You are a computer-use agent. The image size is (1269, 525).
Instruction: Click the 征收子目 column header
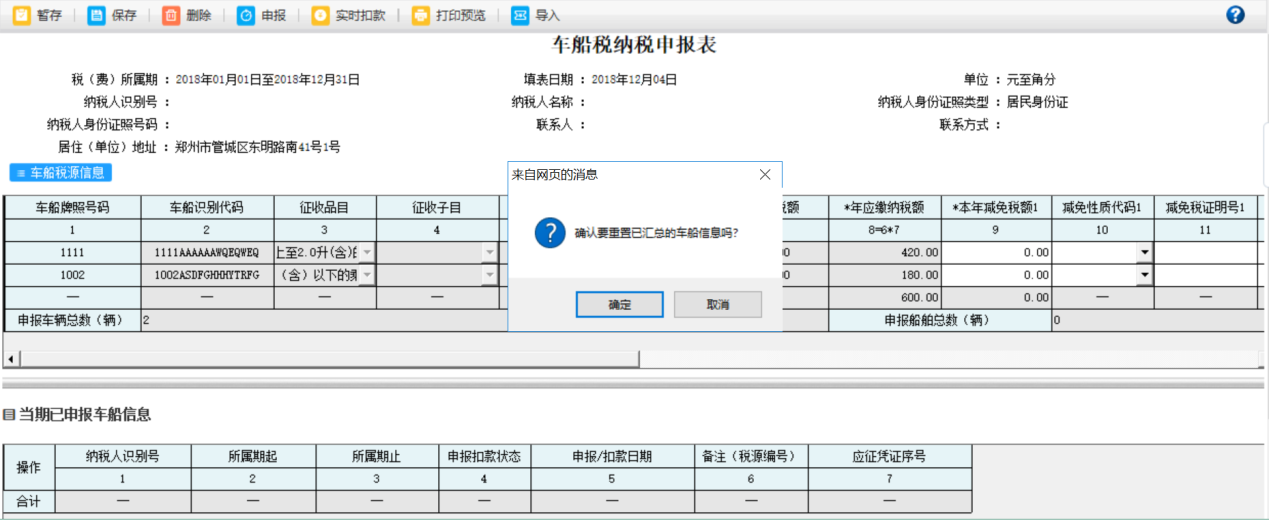[437, 208]
